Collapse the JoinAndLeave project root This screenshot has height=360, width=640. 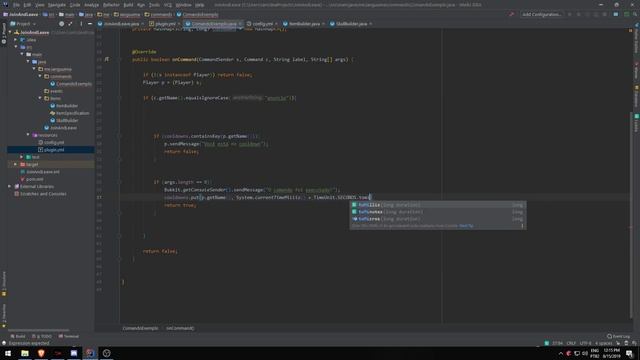coord(10,32)
